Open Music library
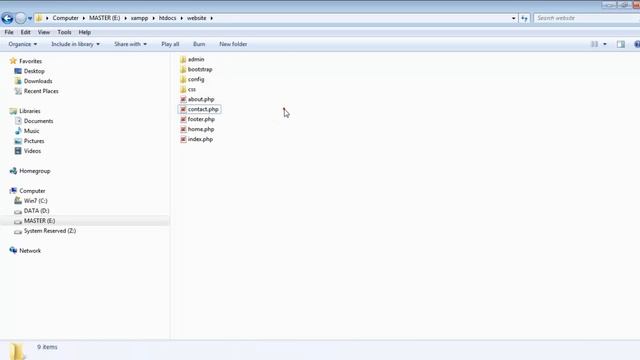The height and width of the screenshot is (360, 640). pyautogui.click(x=31, y=131)
